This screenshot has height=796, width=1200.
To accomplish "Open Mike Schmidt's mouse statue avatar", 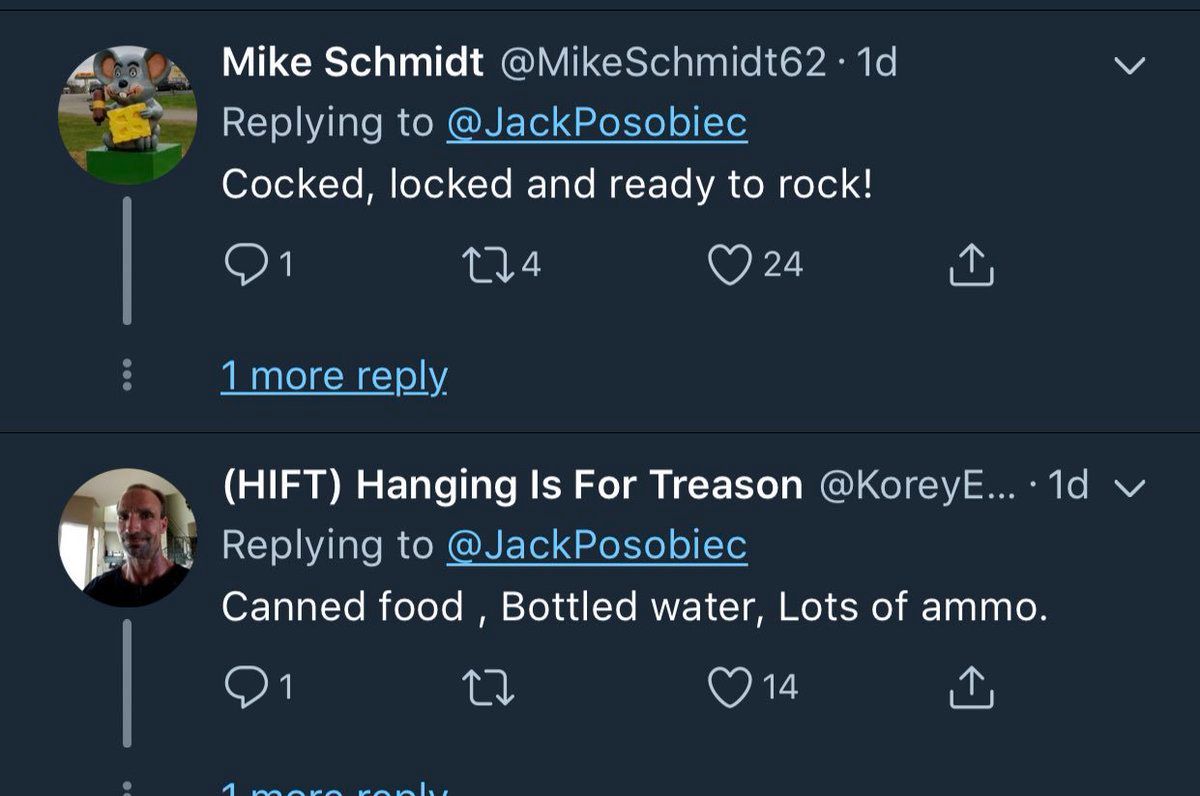I will click(127, 114).
